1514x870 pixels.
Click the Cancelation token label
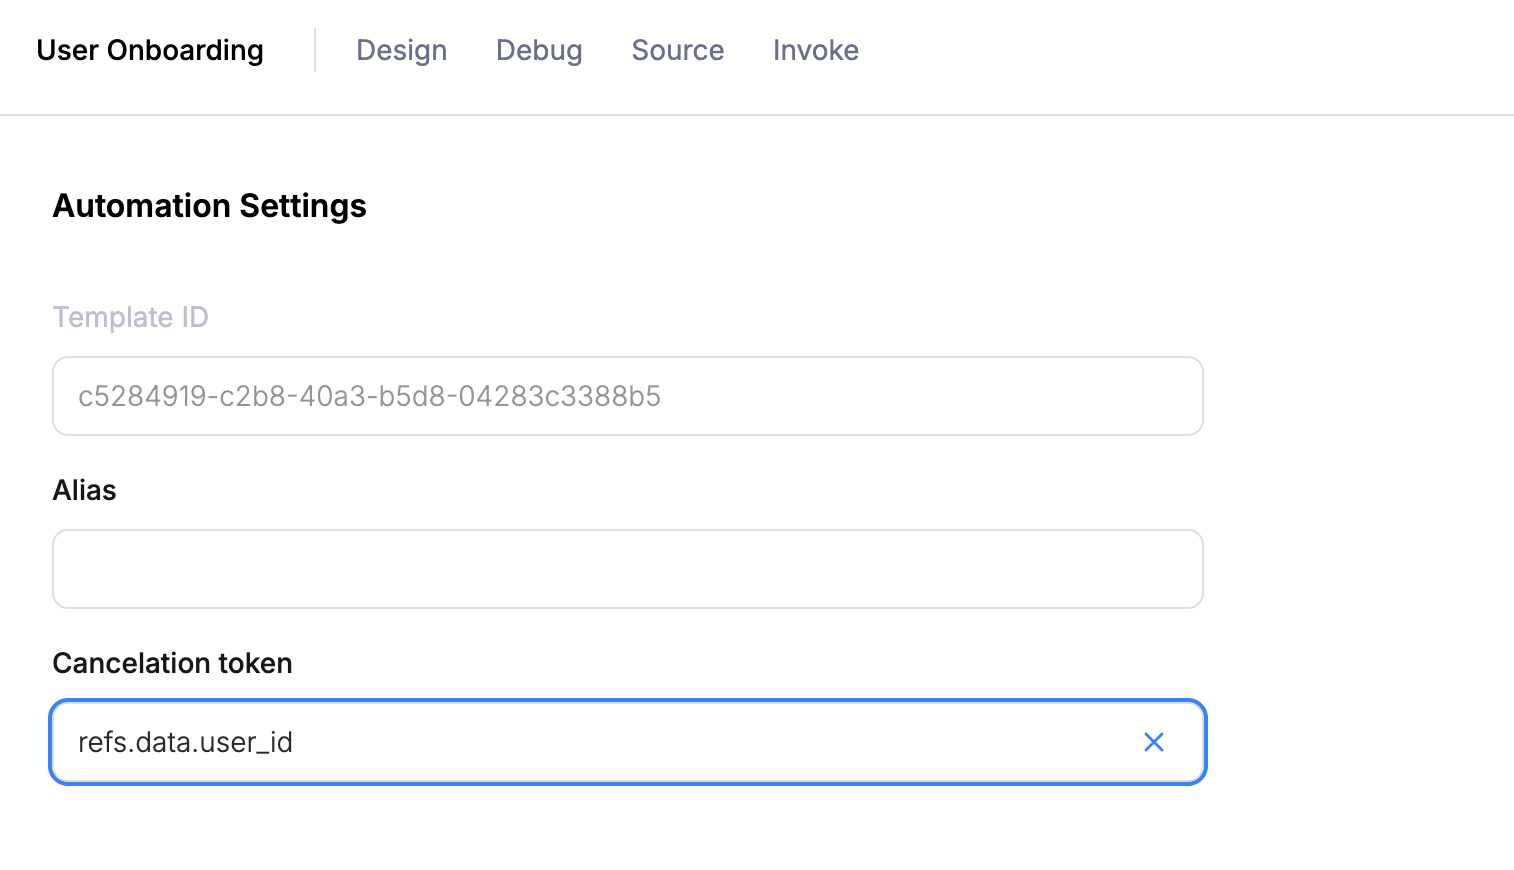[172, 663]
